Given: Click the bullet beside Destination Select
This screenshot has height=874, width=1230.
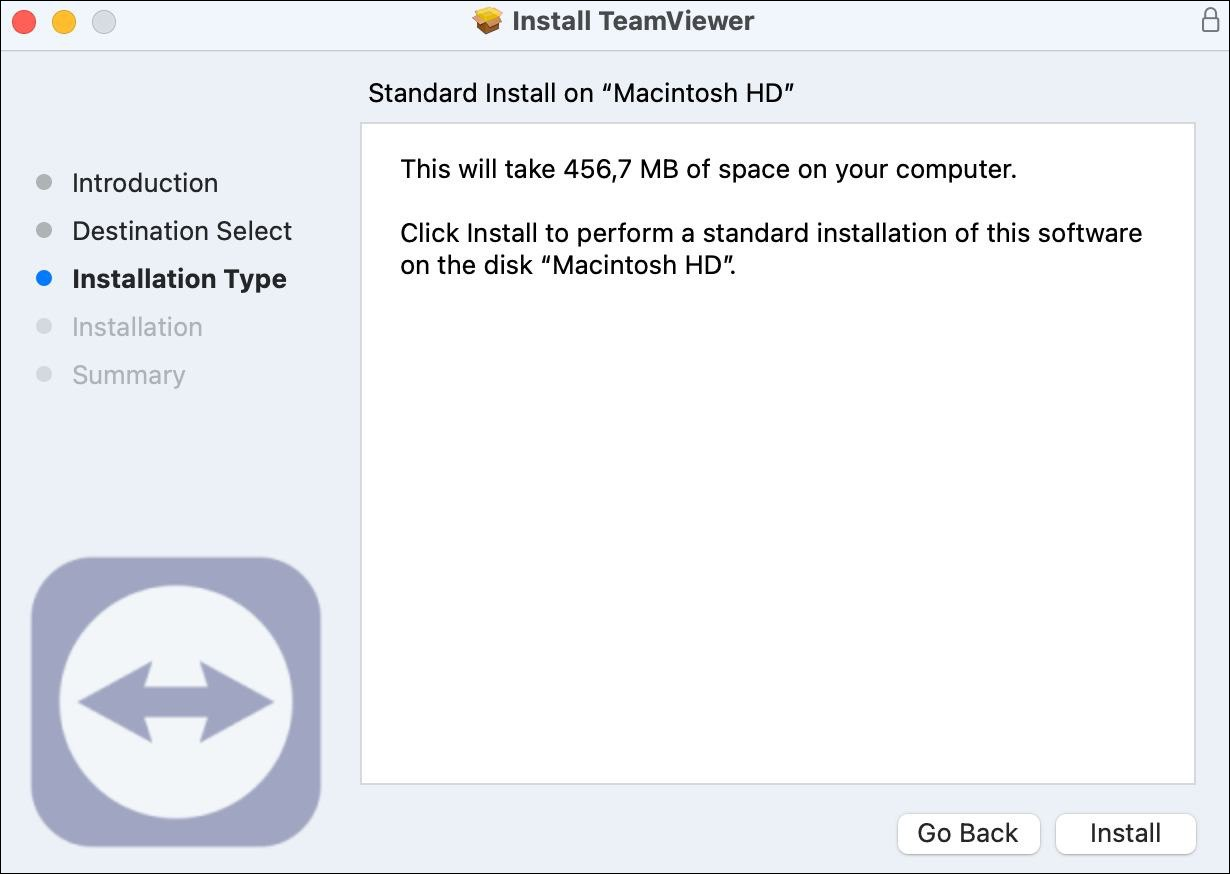Looking at the screenshot, I should [44, 230].
